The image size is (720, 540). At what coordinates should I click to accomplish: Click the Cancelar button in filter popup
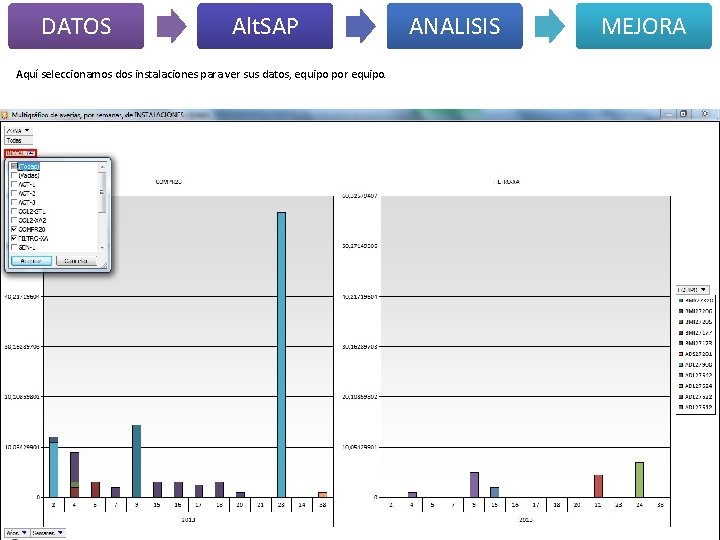tap(76, 261)
